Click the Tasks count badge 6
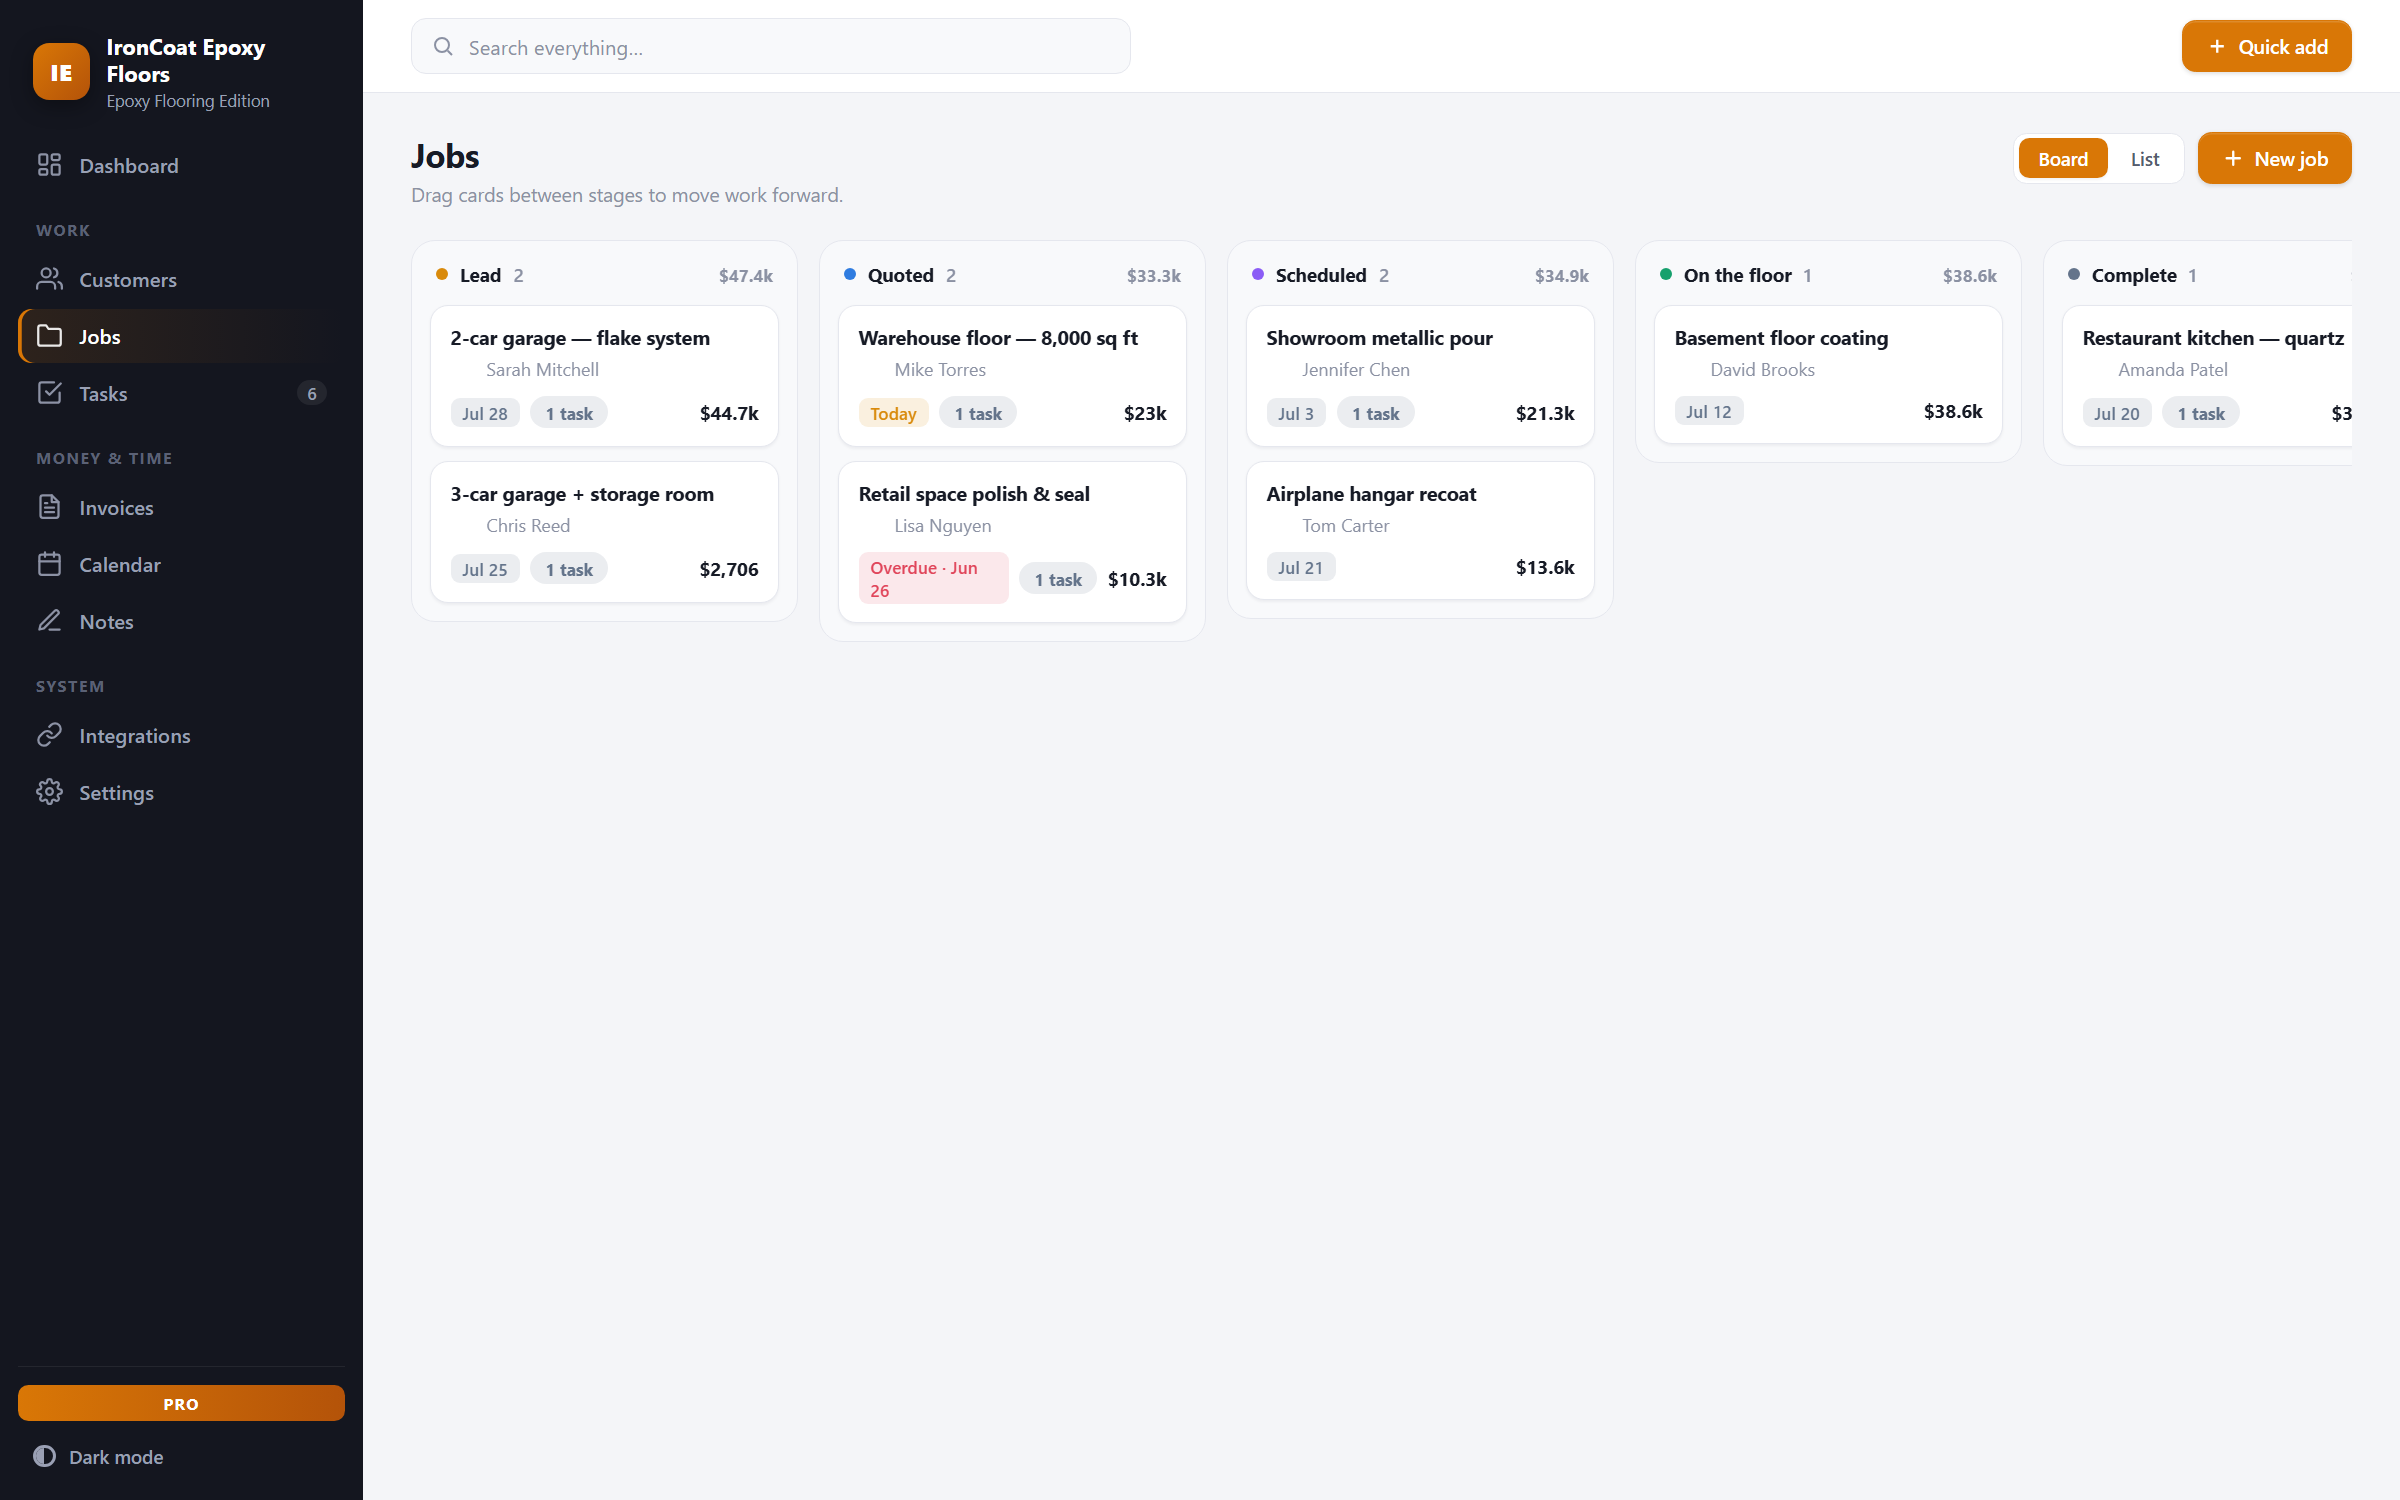 pyautogui.click(x=312, y=393)
